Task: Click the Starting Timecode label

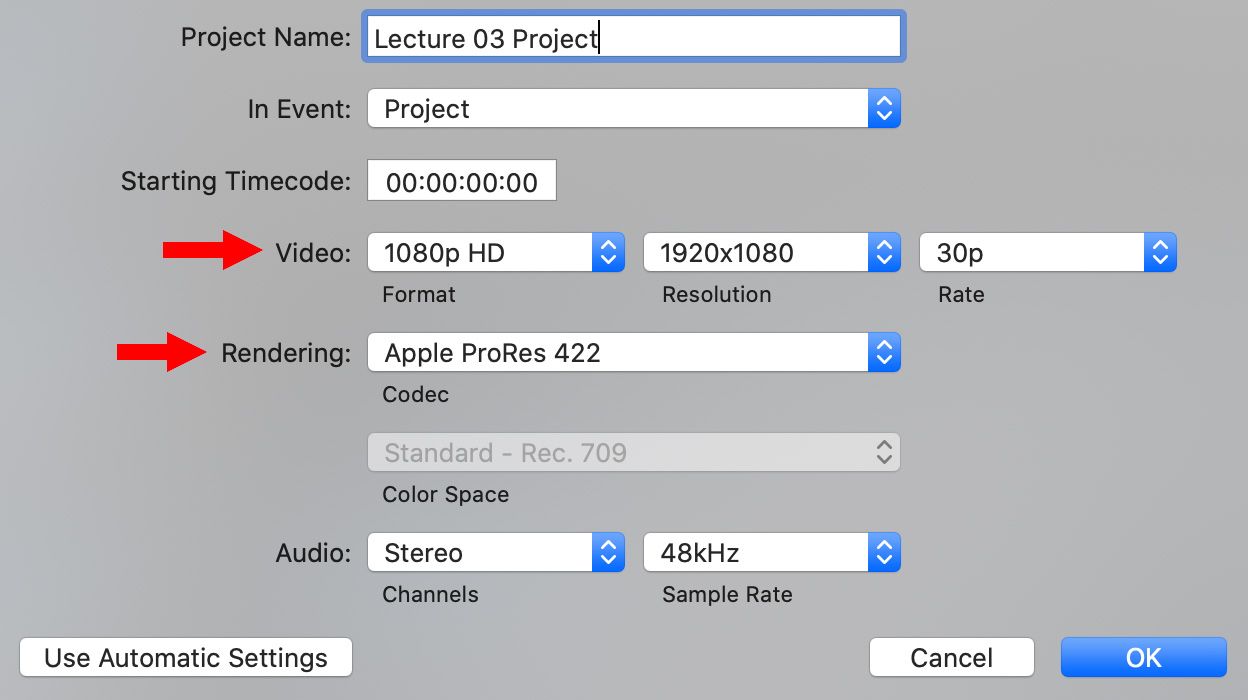Action: coord(236,182)
